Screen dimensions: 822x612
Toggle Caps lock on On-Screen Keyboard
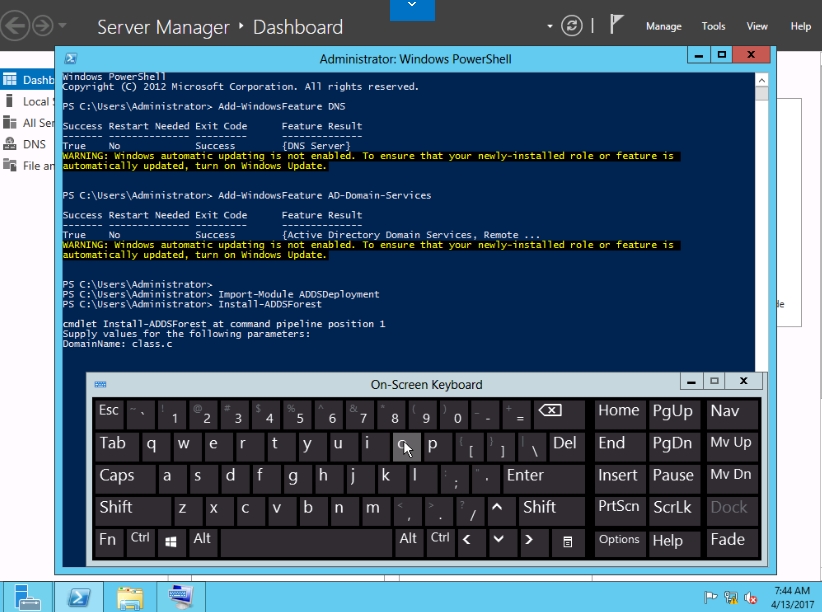point(117,476)
